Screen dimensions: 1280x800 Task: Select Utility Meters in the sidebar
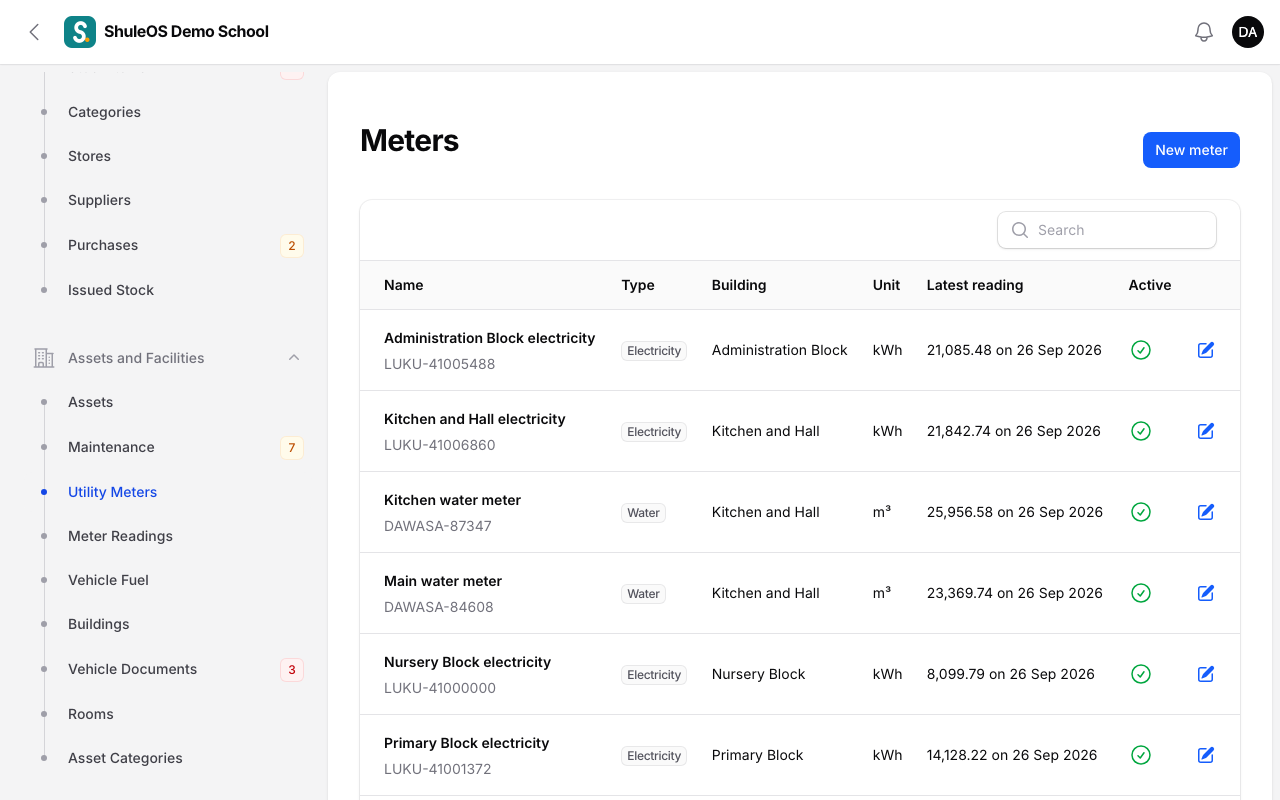[112, 492]
